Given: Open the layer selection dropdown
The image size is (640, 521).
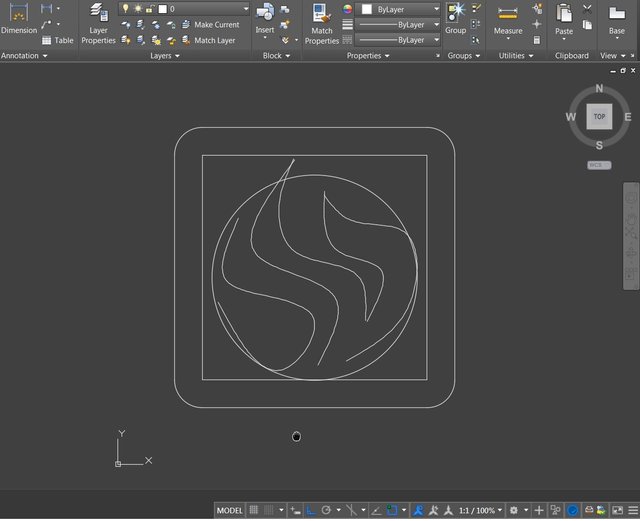Looking at the screenshot, I should tap(245, 9).
